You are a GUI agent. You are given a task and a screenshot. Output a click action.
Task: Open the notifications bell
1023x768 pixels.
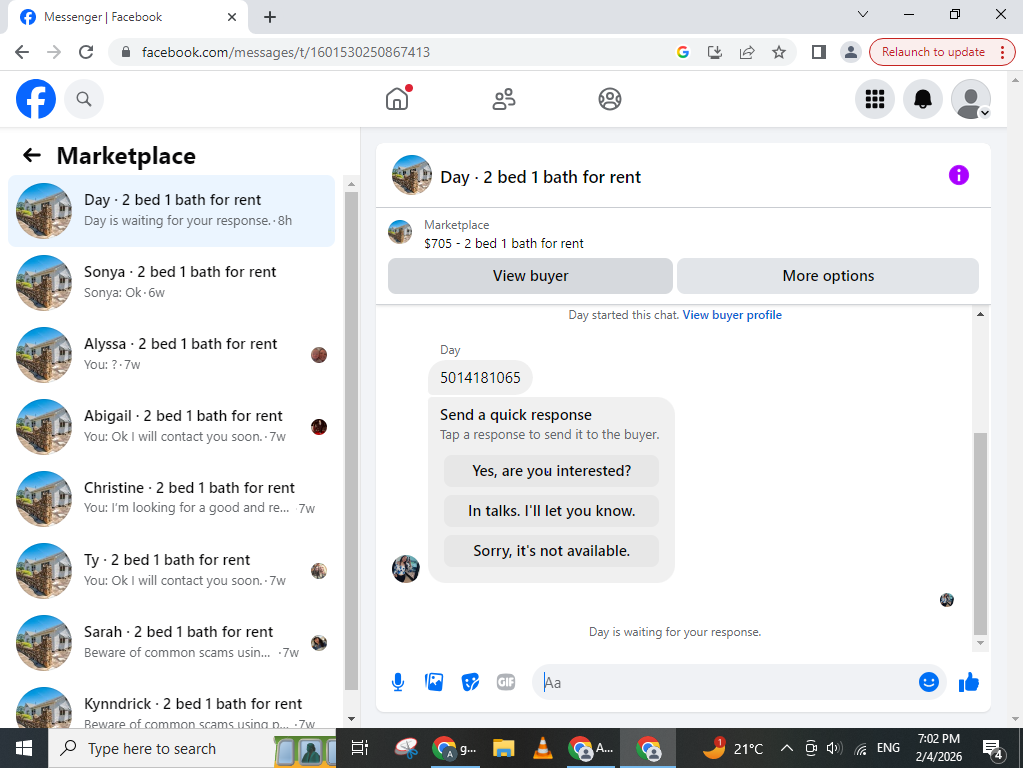point(923,99)
